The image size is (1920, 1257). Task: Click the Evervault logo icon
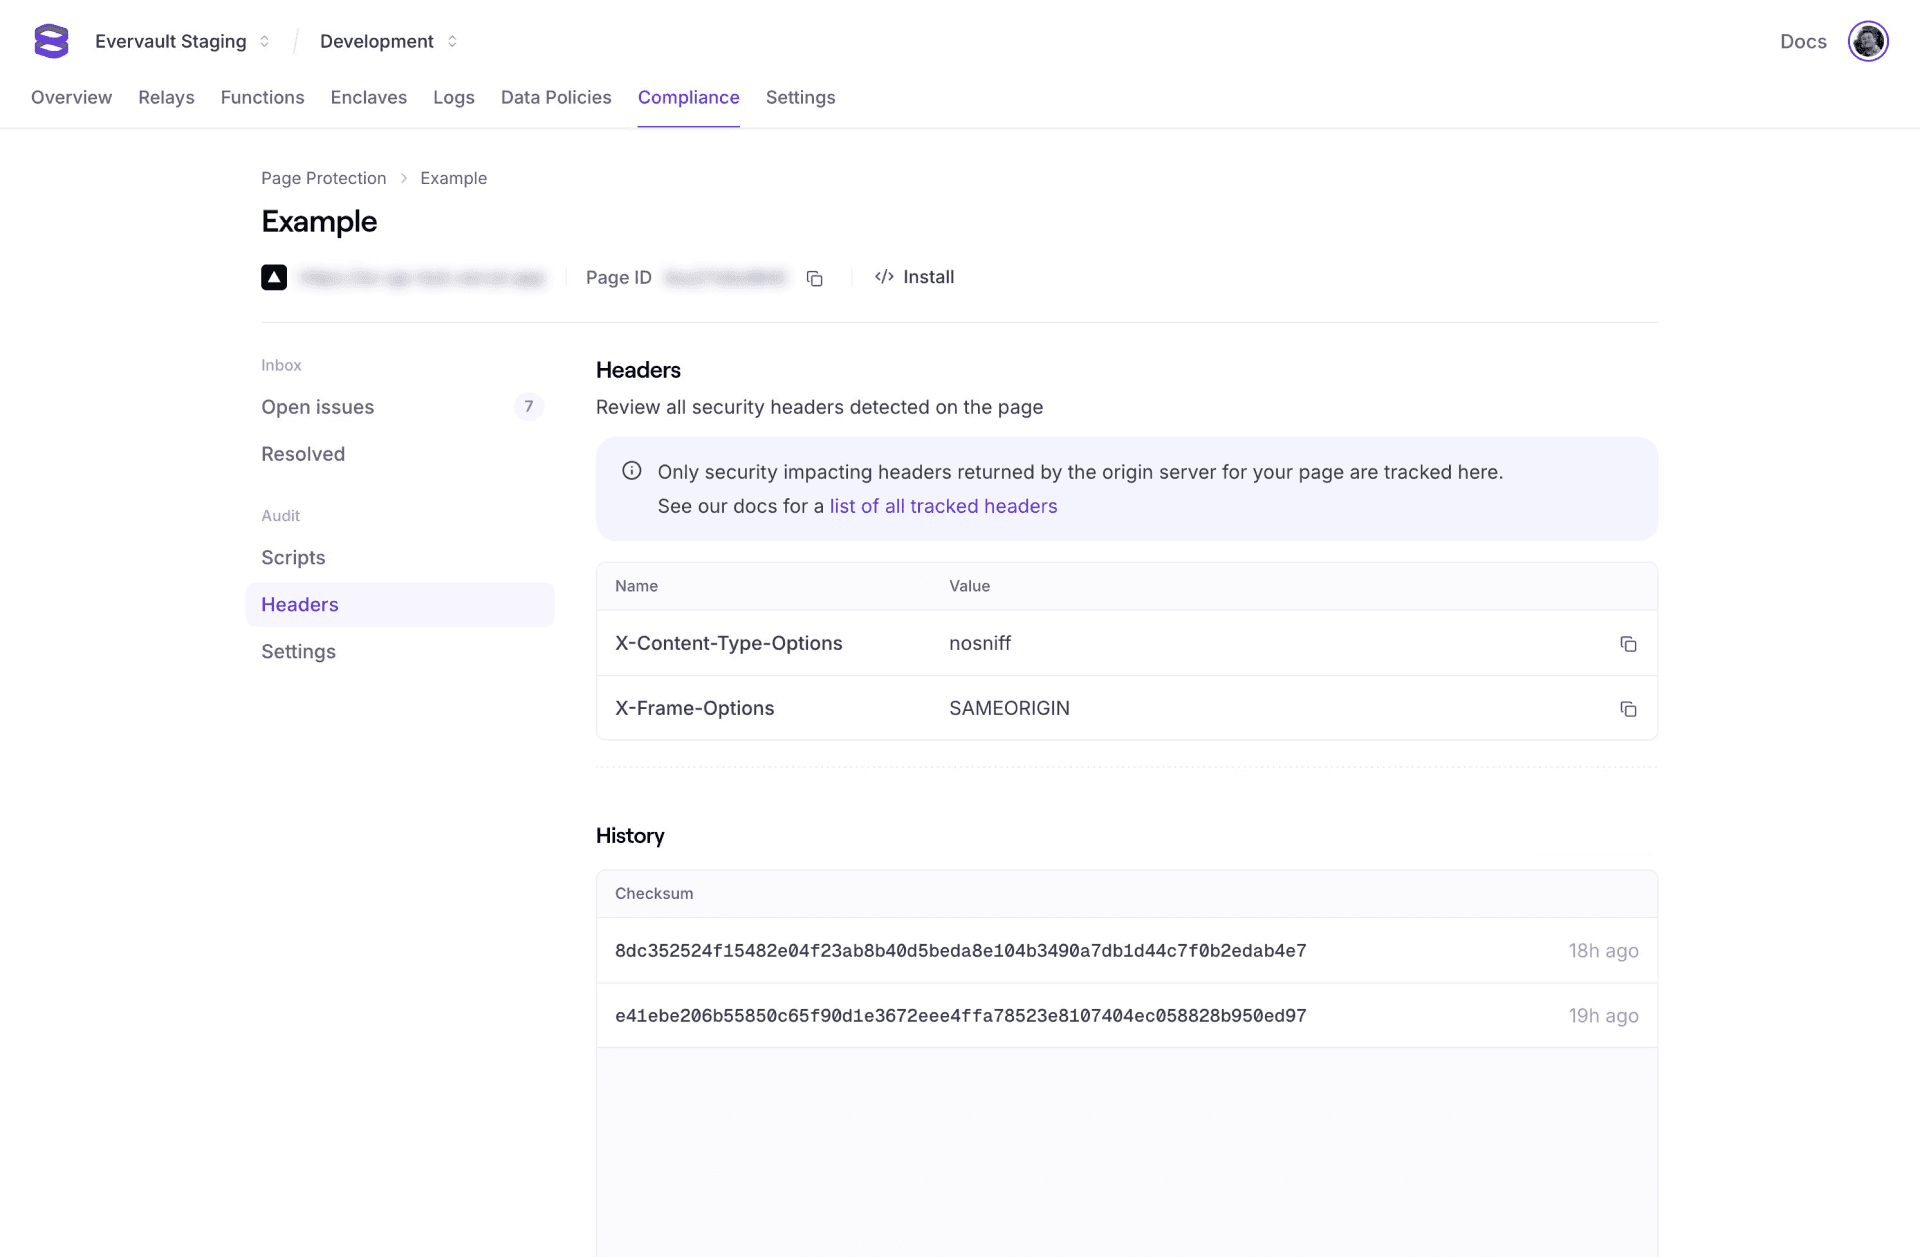click(x=50, y=41)
